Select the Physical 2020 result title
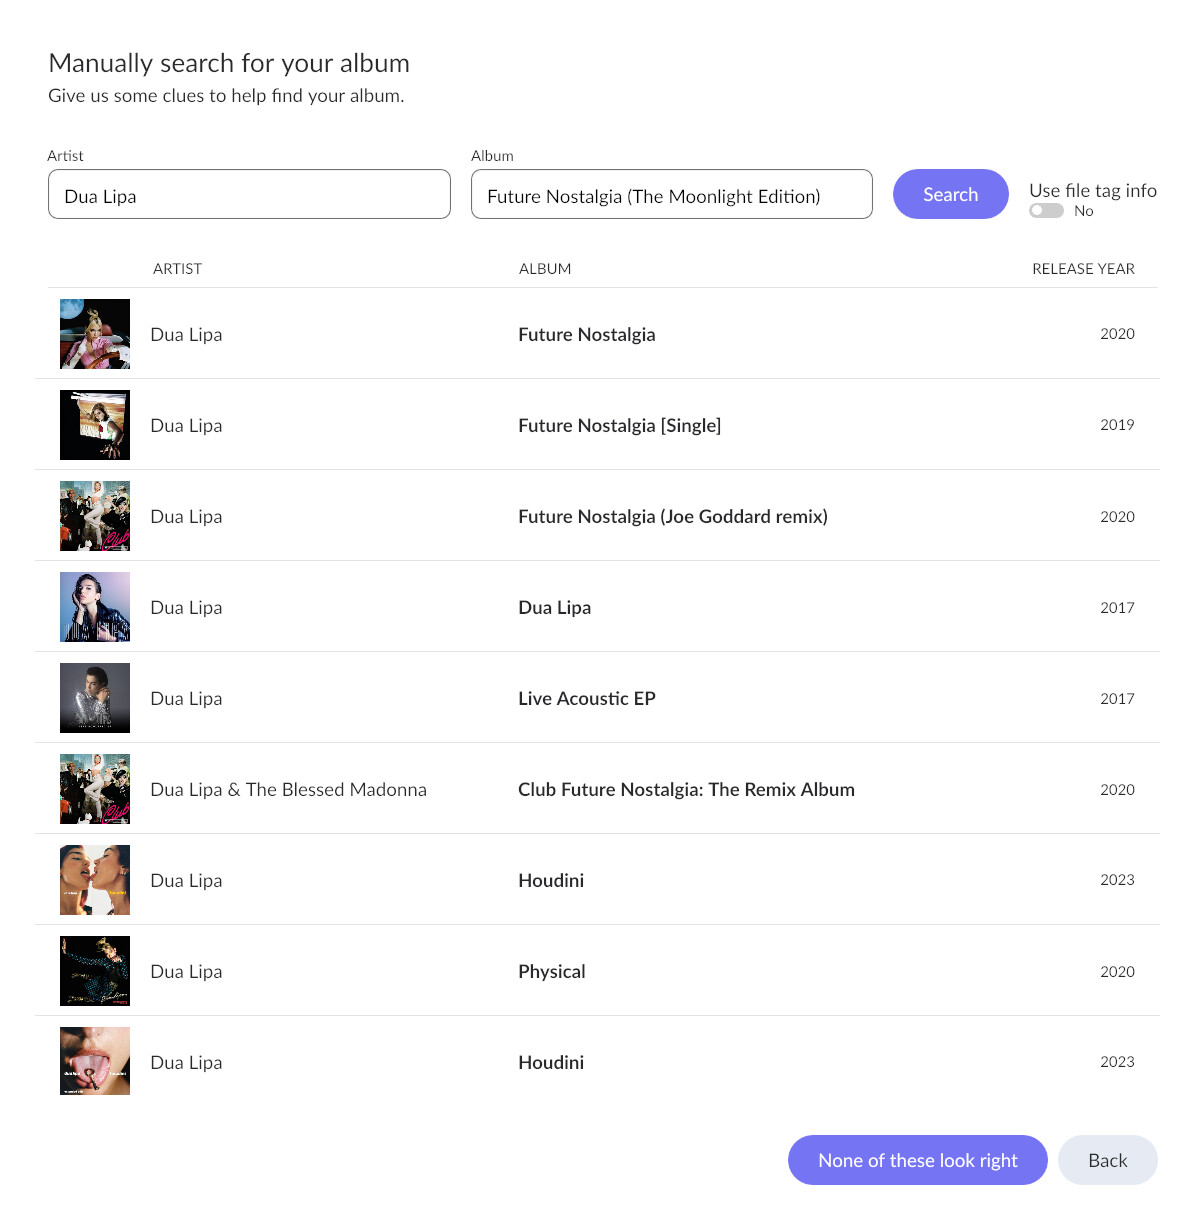 [x=552, y=971]
